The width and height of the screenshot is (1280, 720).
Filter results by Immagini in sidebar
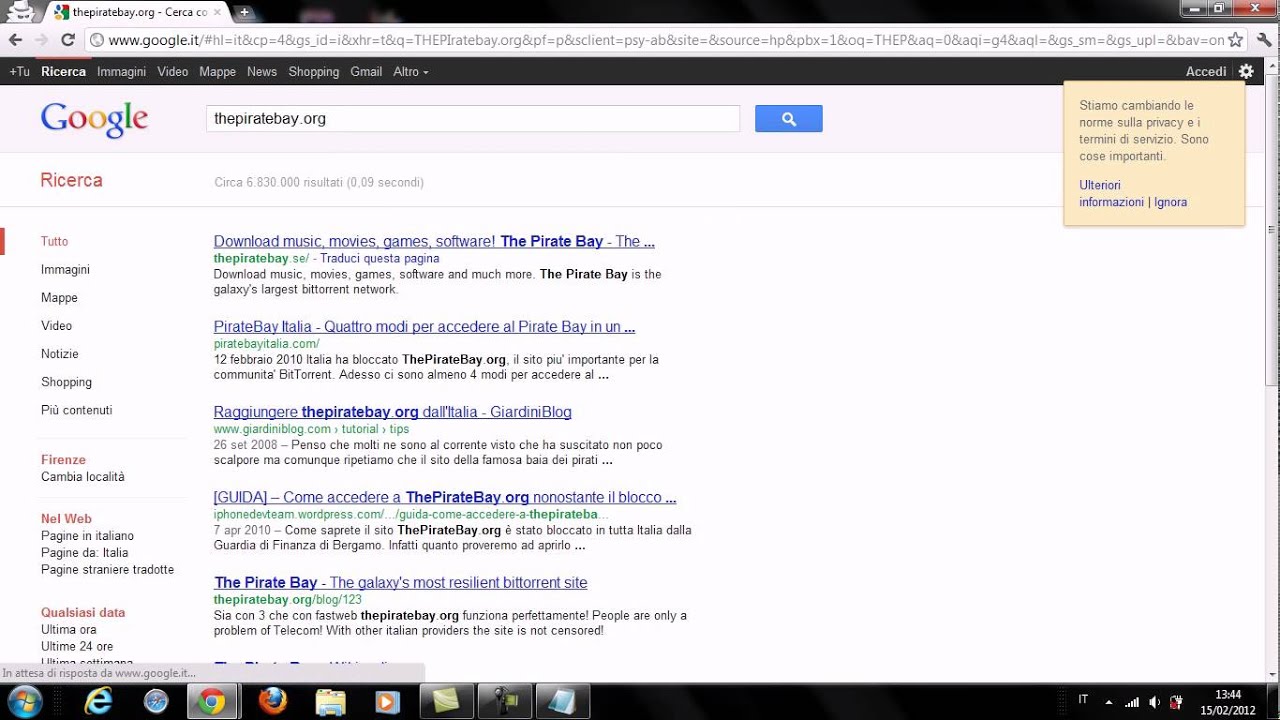[65, 269]
